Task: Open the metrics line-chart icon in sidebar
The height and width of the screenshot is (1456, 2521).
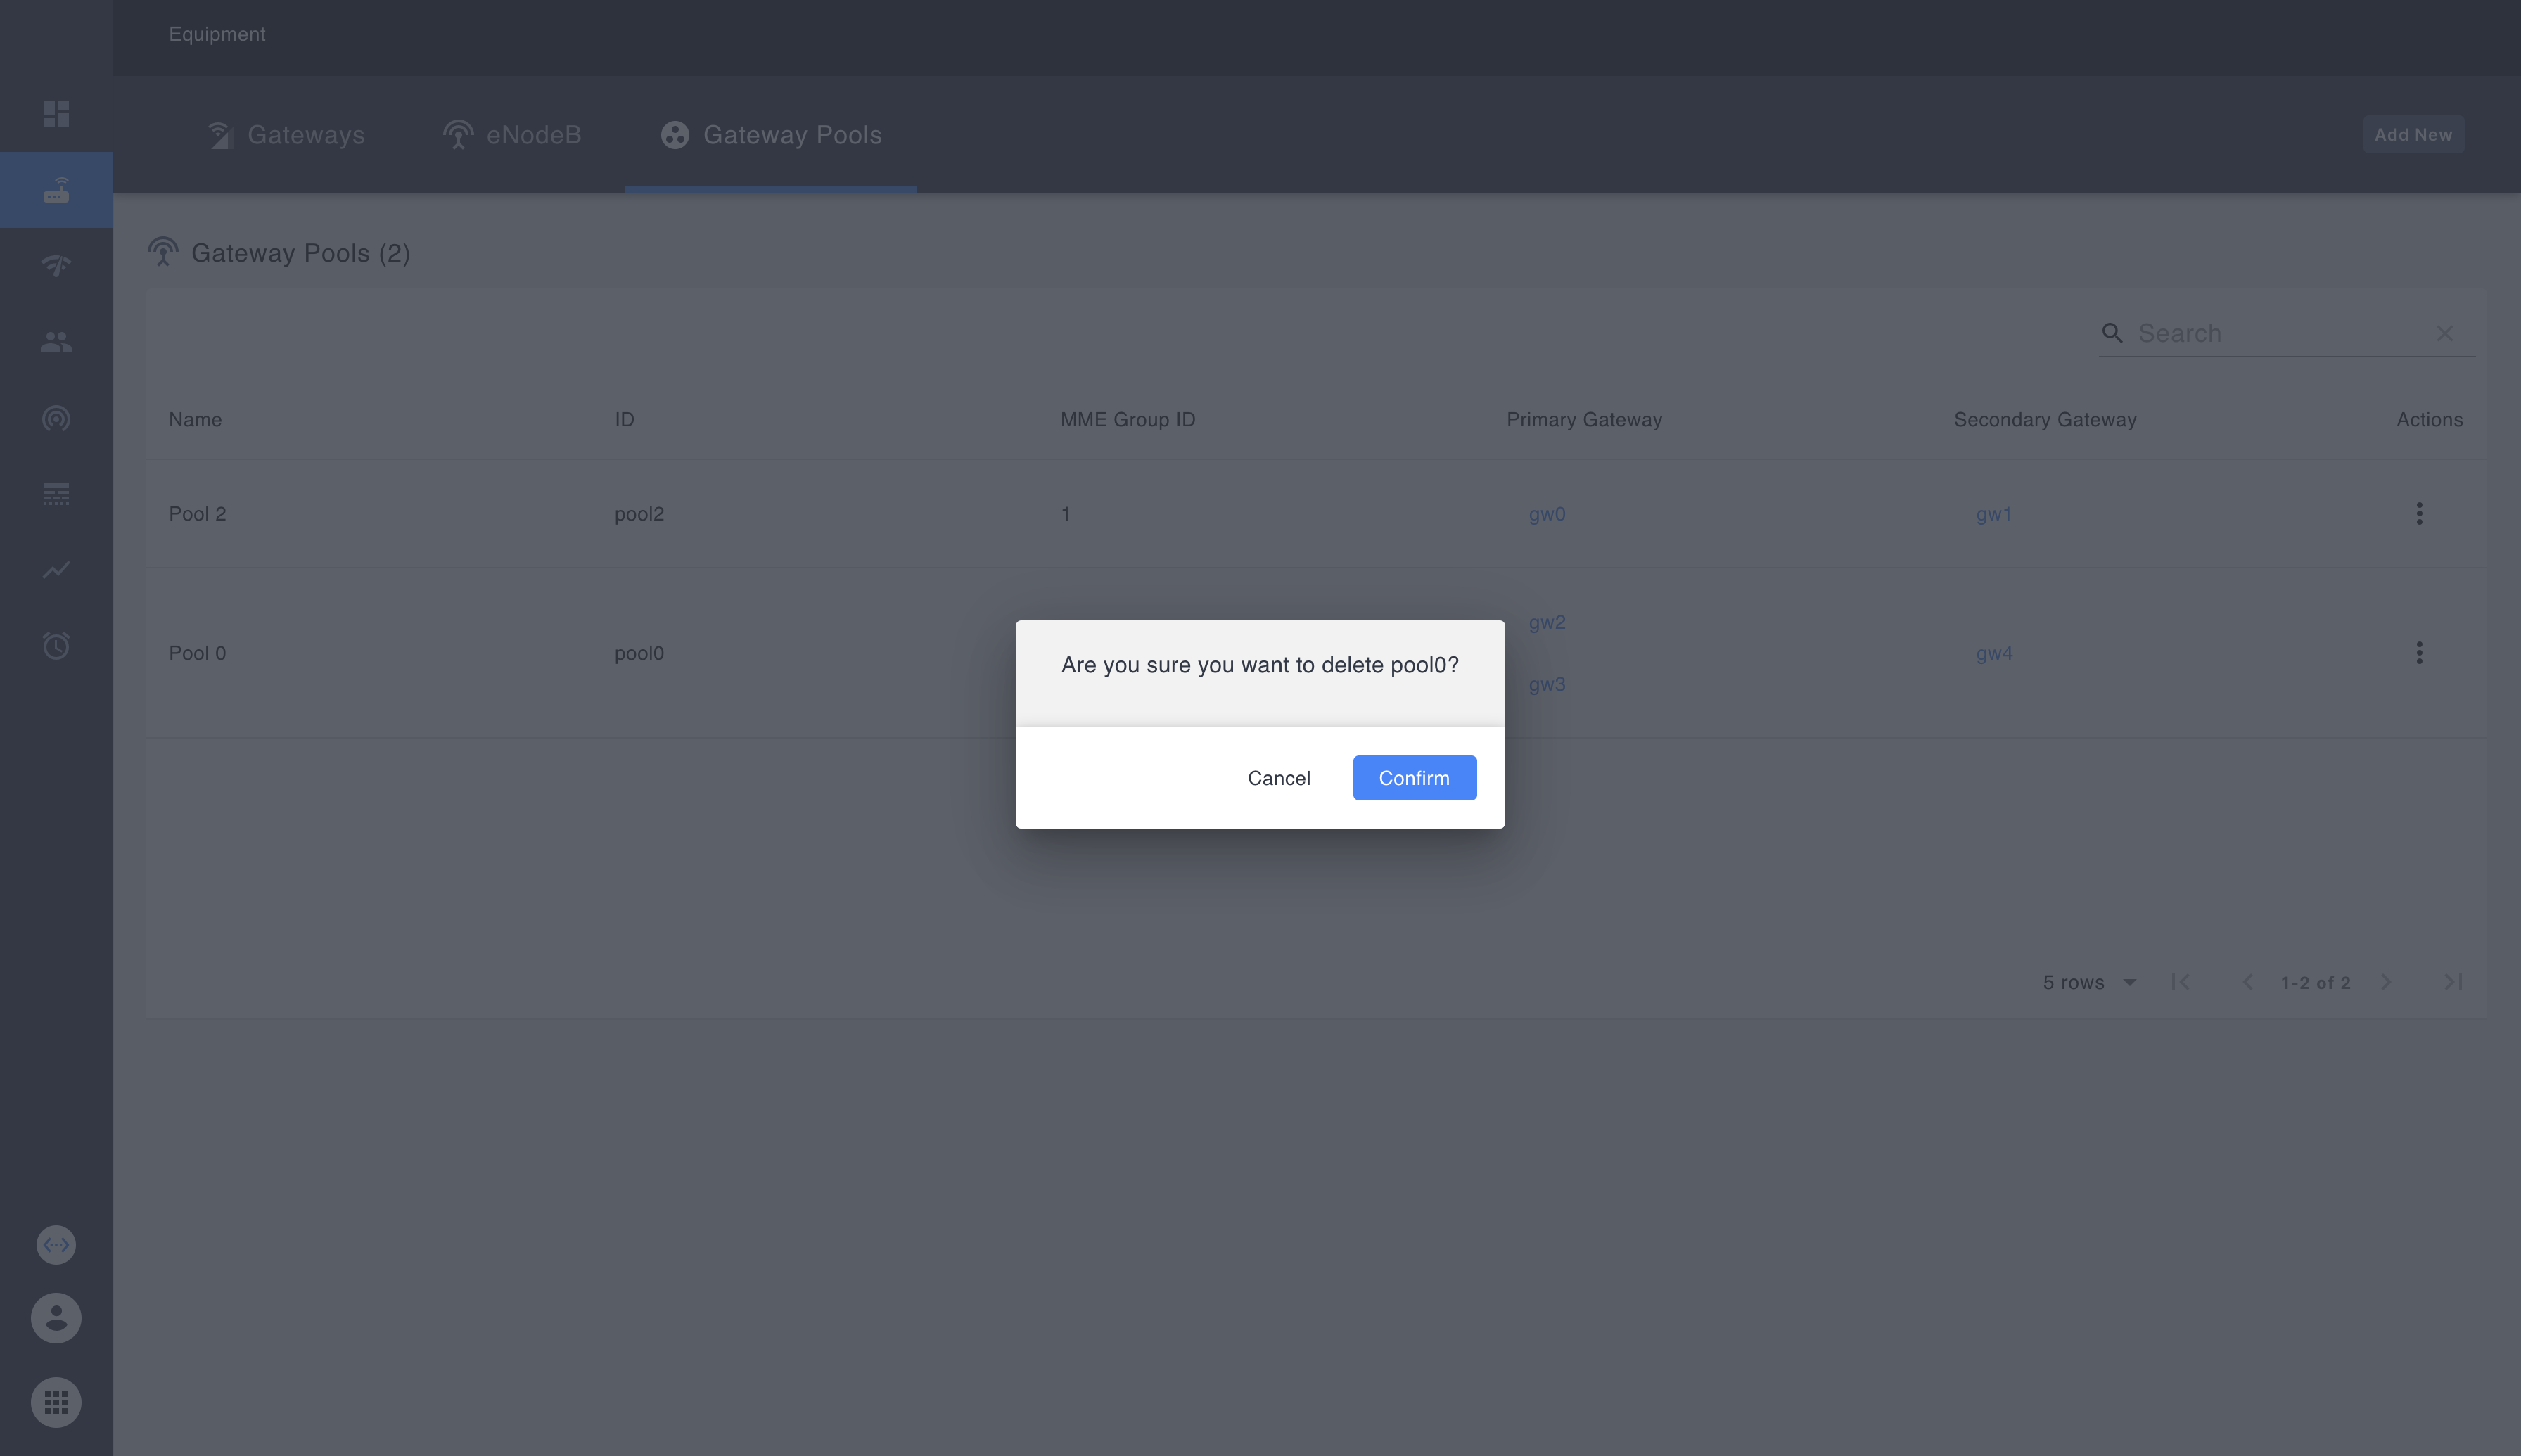Action: click(55, 570)
